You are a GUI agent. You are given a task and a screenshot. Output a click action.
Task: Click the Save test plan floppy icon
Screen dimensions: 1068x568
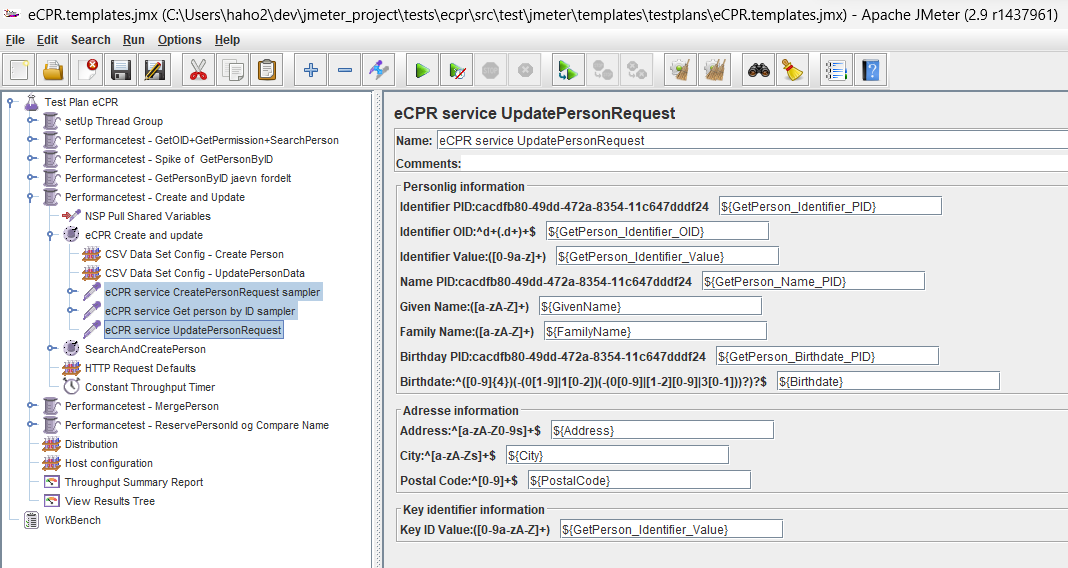point(121,70)
